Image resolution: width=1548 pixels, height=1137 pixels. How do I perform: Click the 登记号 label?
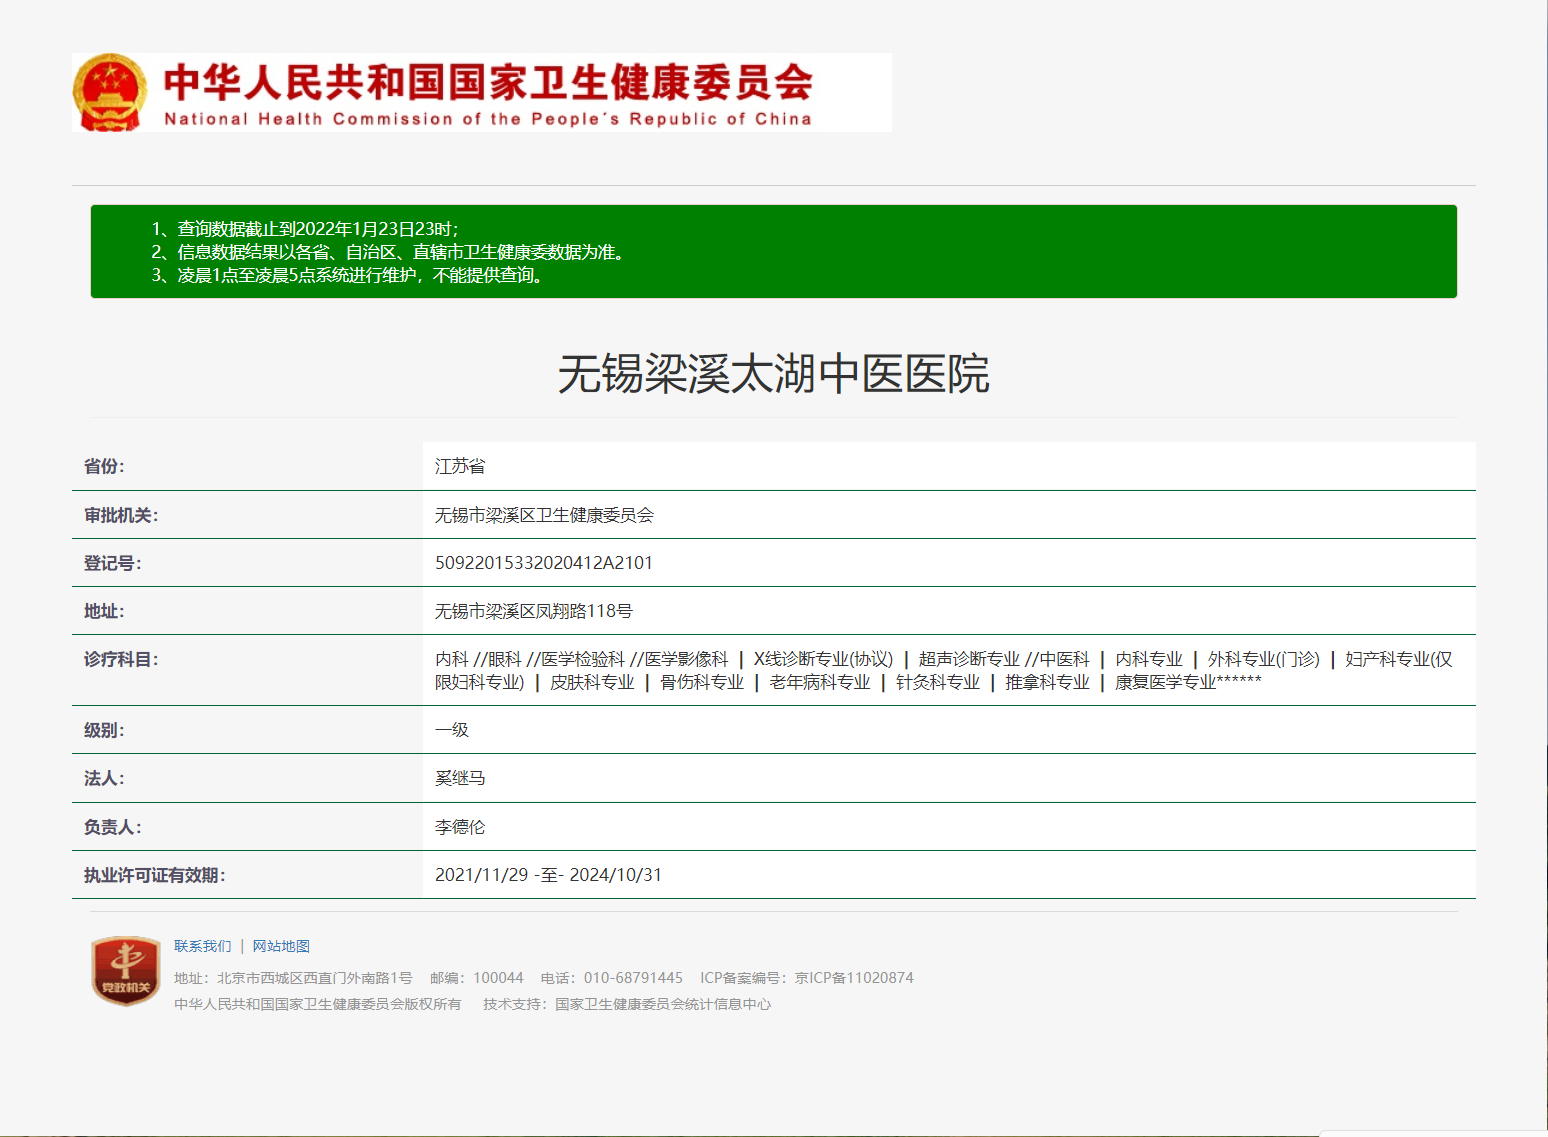[x=113, y=563]
